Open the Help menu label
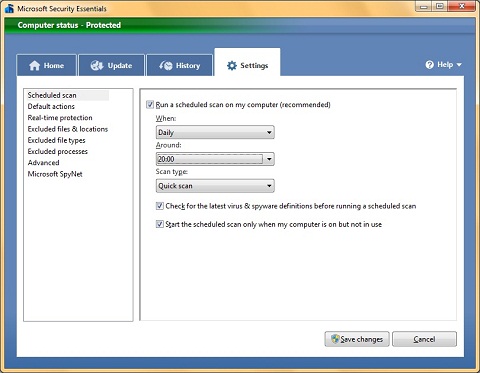Viewport: 480px width, 373px height. point(445,65)
